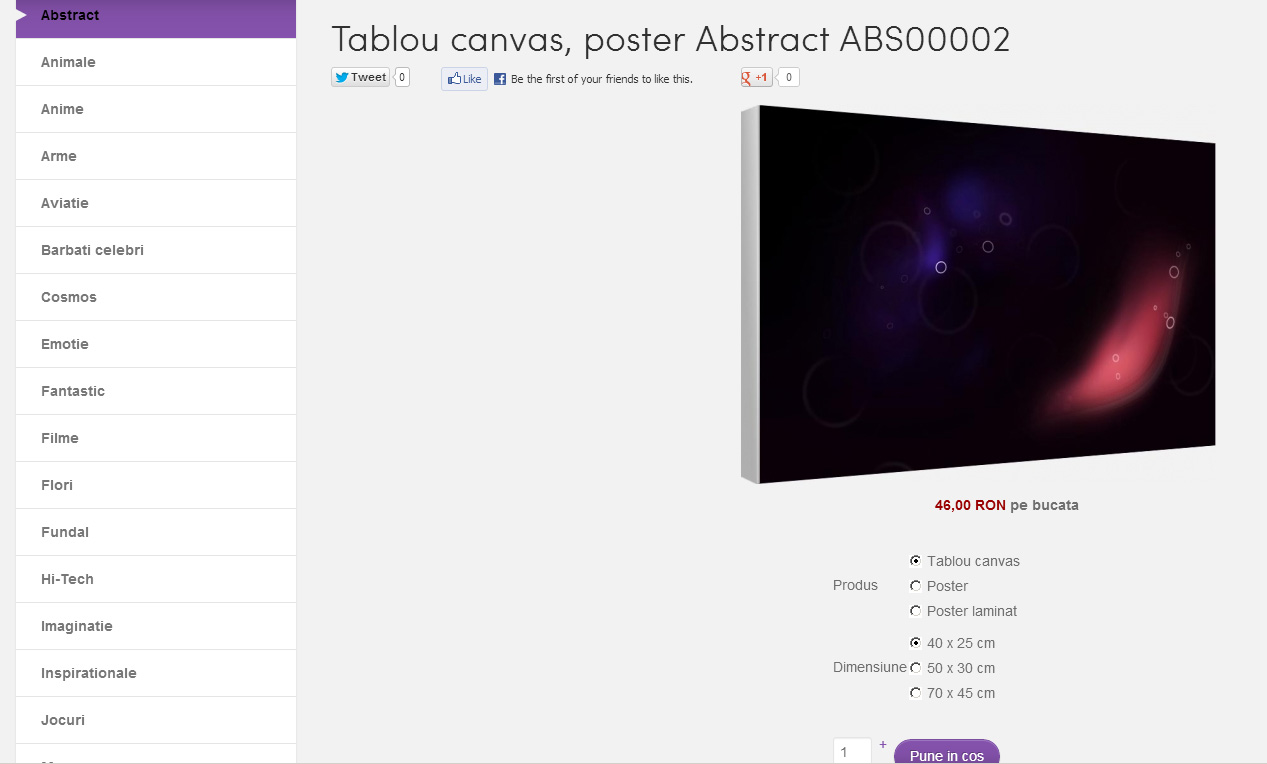Click the Facebook Like button
Viewport: 1267px width, 764px height.
464,79
